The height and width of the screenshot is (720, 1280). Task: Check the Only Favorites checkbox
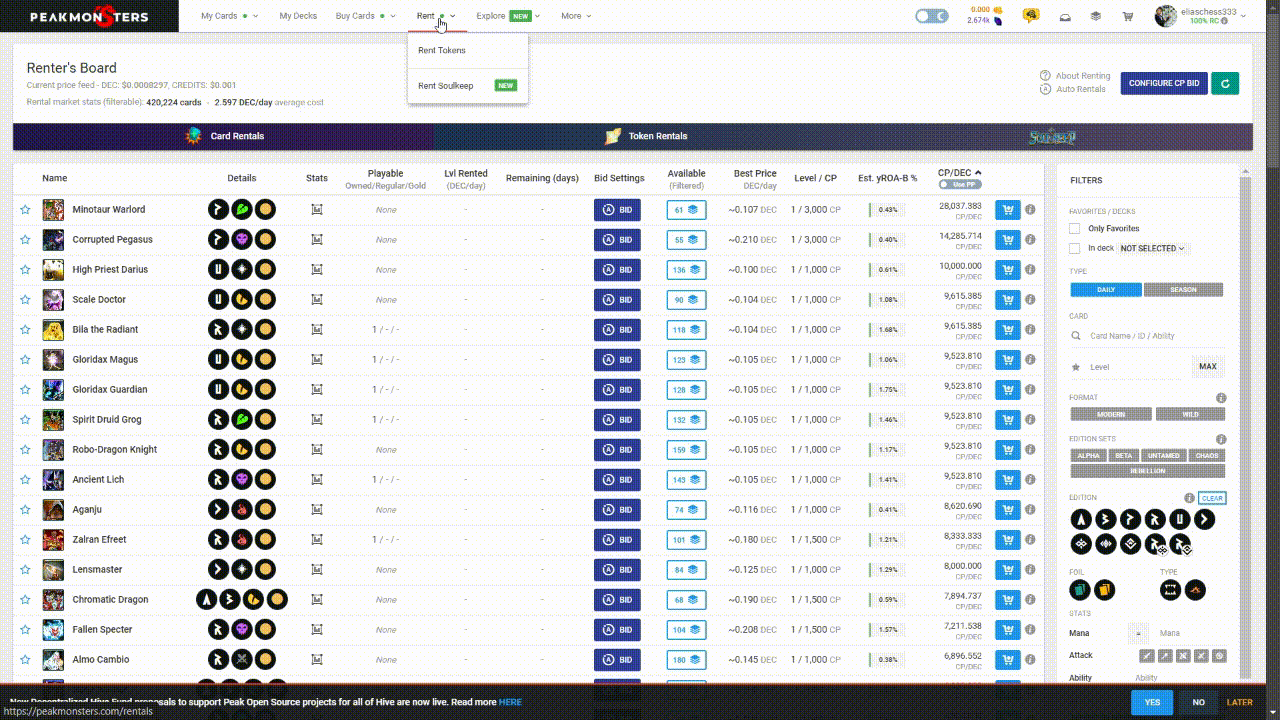1074,229
